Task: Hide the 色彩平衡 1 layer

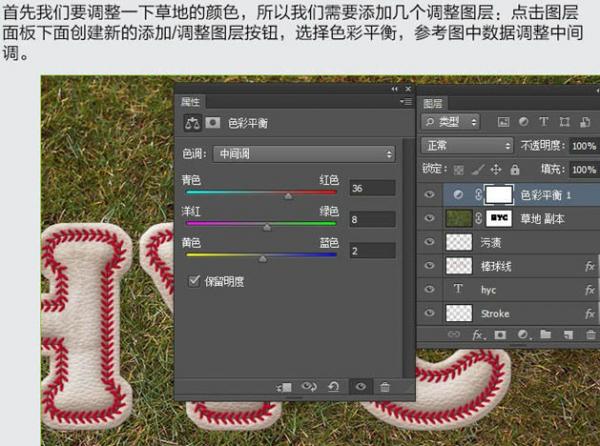Action: pos(430,194)
